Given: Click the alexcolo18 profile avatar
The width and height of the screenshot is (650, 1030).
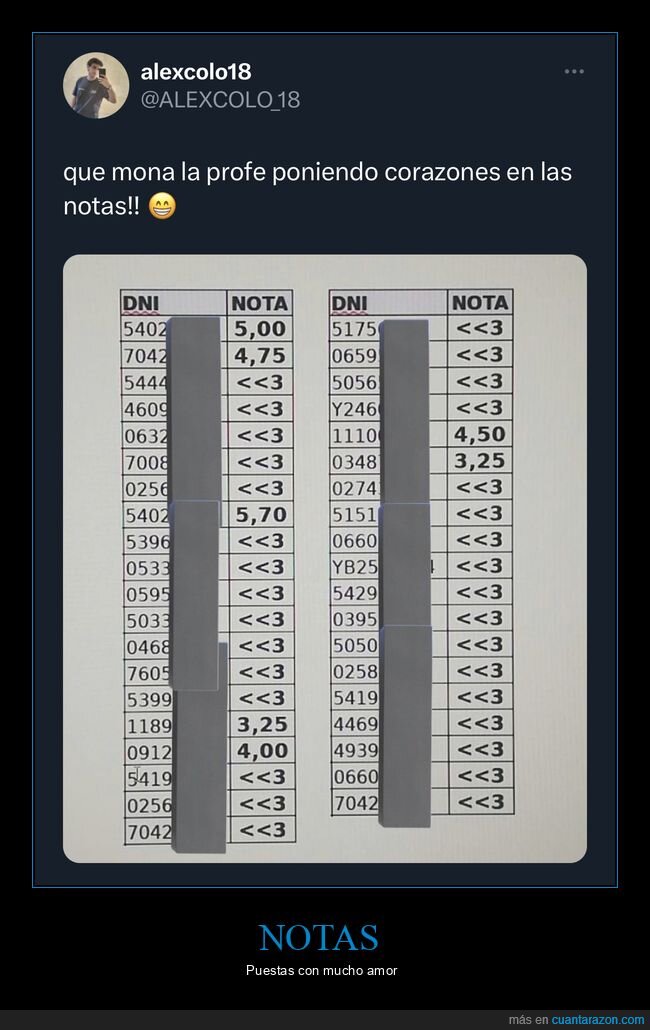Looking at the screenshot, I should [x=96, y=85].
